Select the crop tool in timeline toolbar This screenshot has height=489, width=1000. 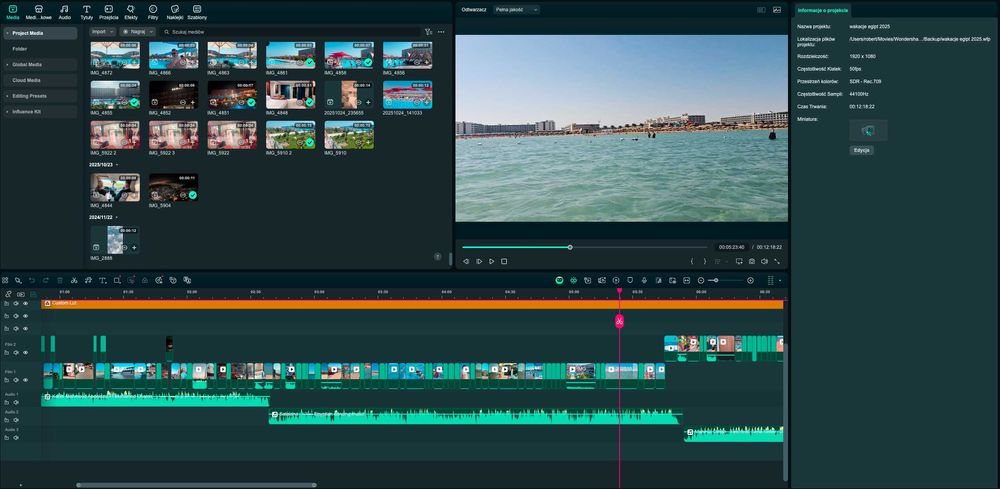[x=117, y=280]
